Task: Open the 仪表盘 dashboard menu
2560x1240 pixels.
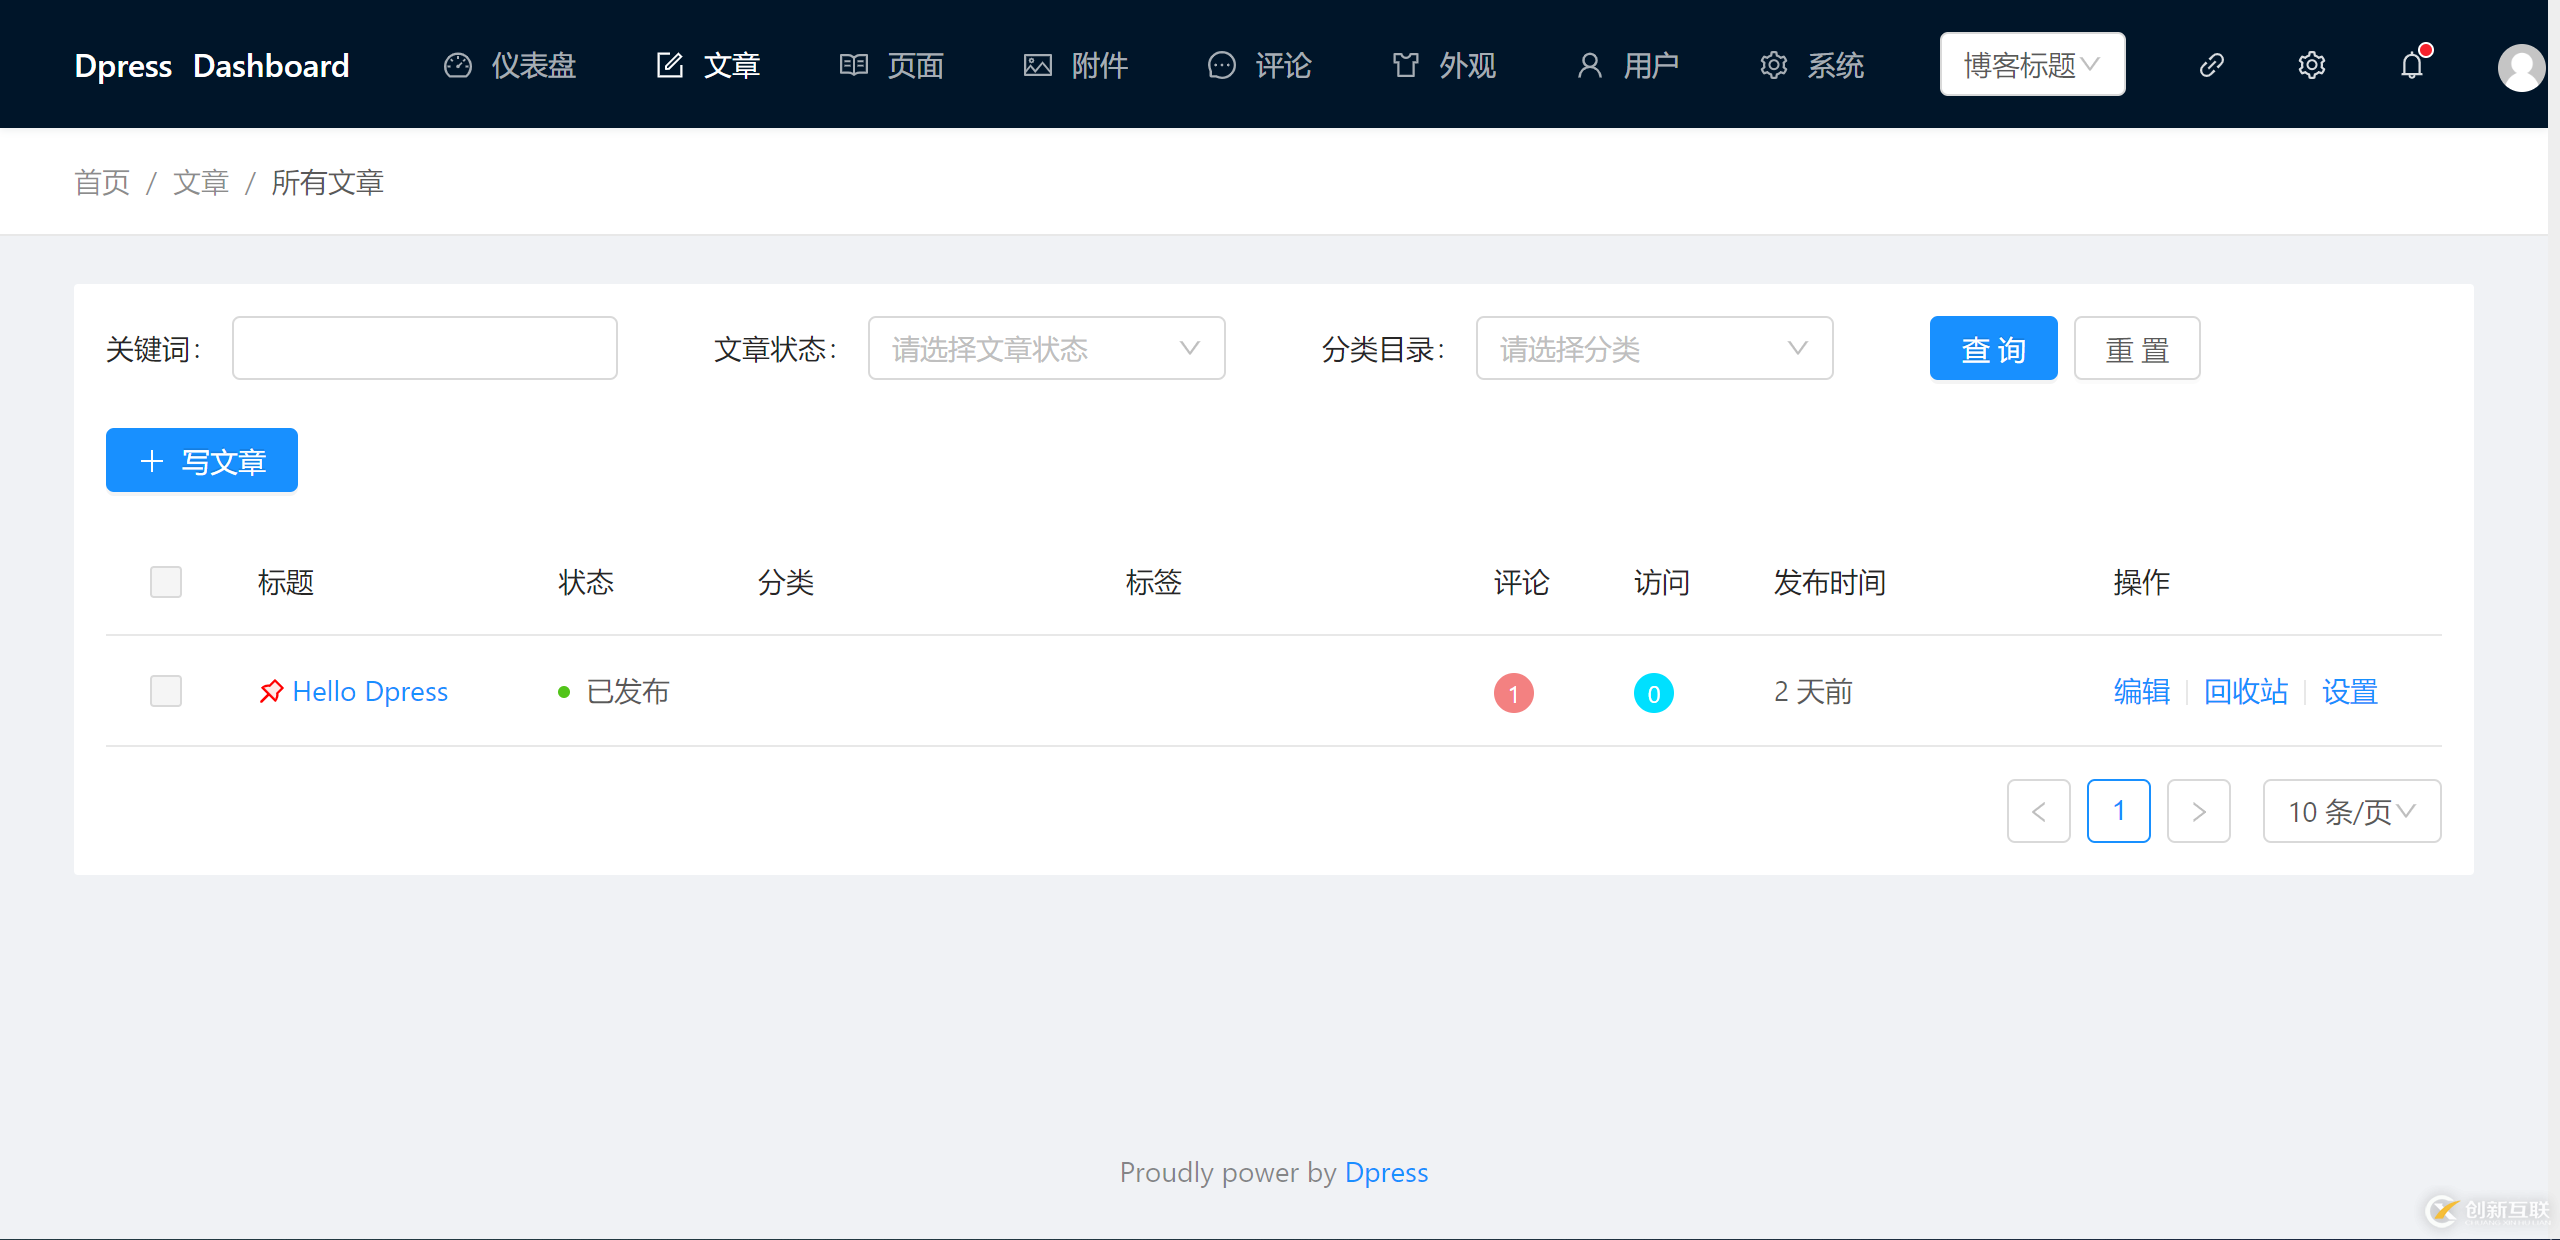Action: point(511,65)
